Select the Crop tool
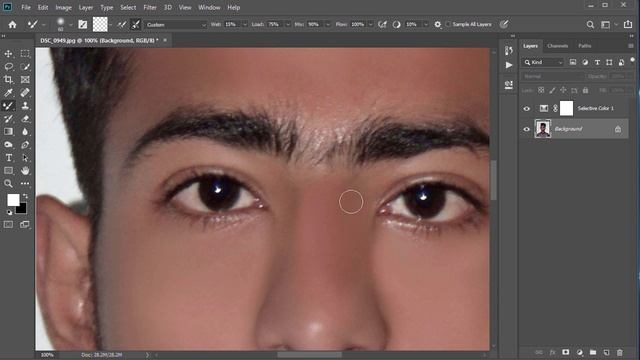This screenshot has width=640, height=360. coord(8,80)
